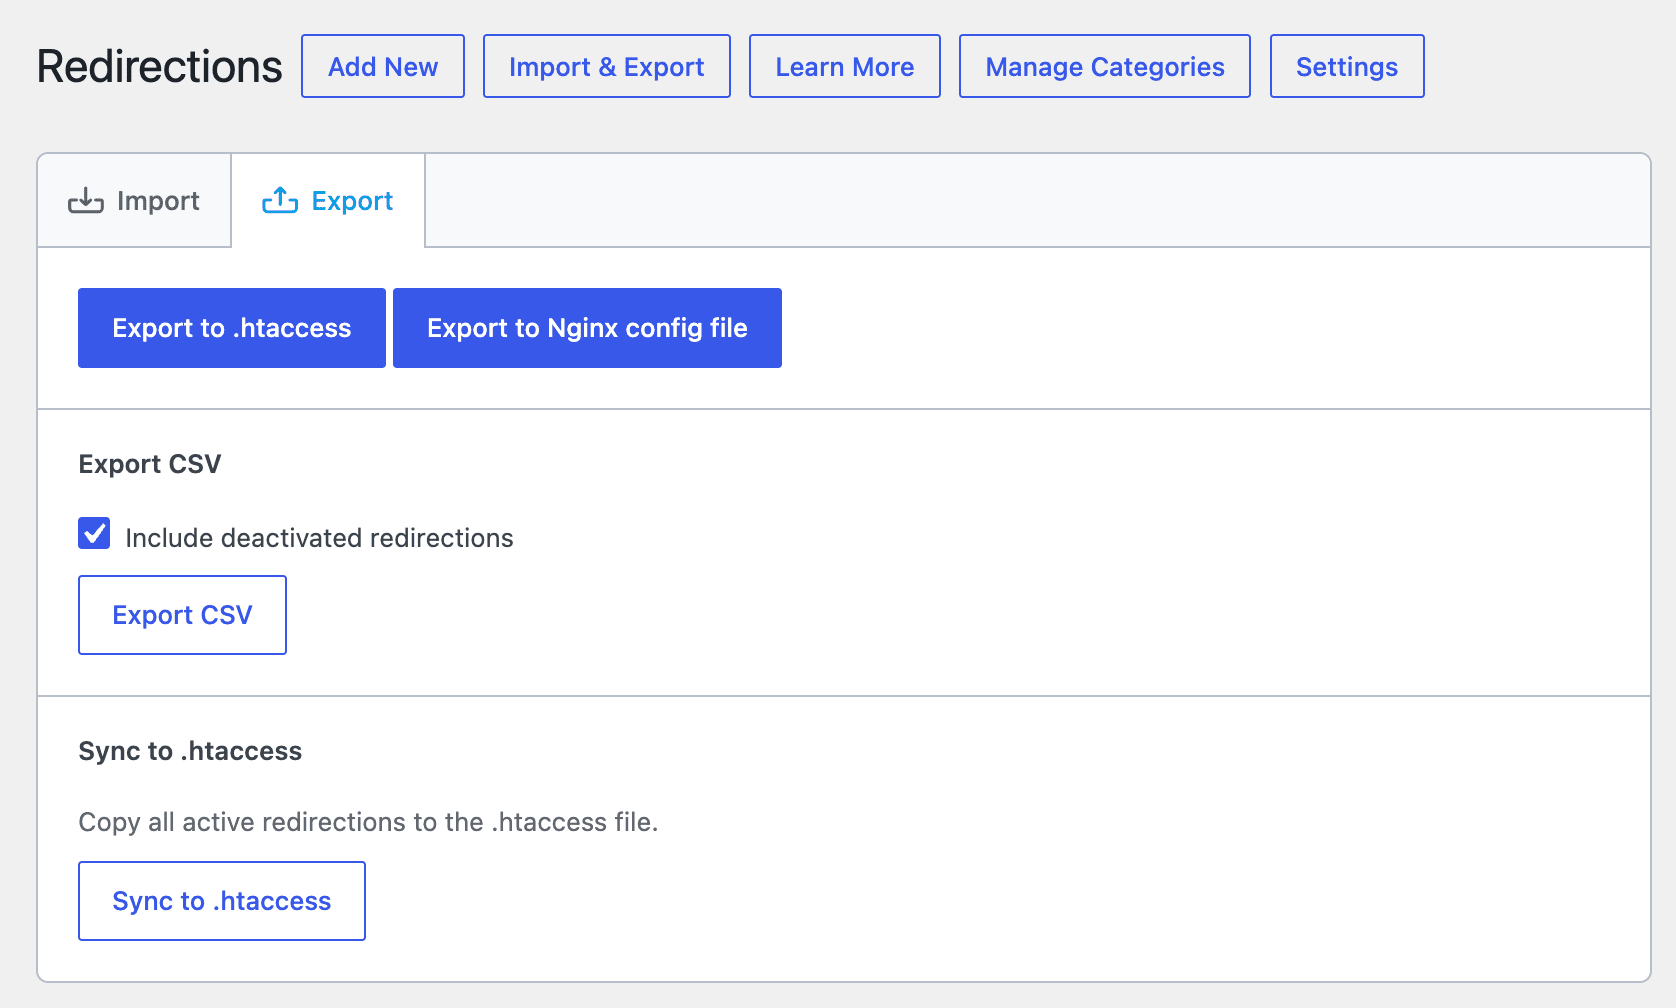Select the Export tab
Screen dimensions: 1676x1008
pyautogui.click(x=328, y=201)
